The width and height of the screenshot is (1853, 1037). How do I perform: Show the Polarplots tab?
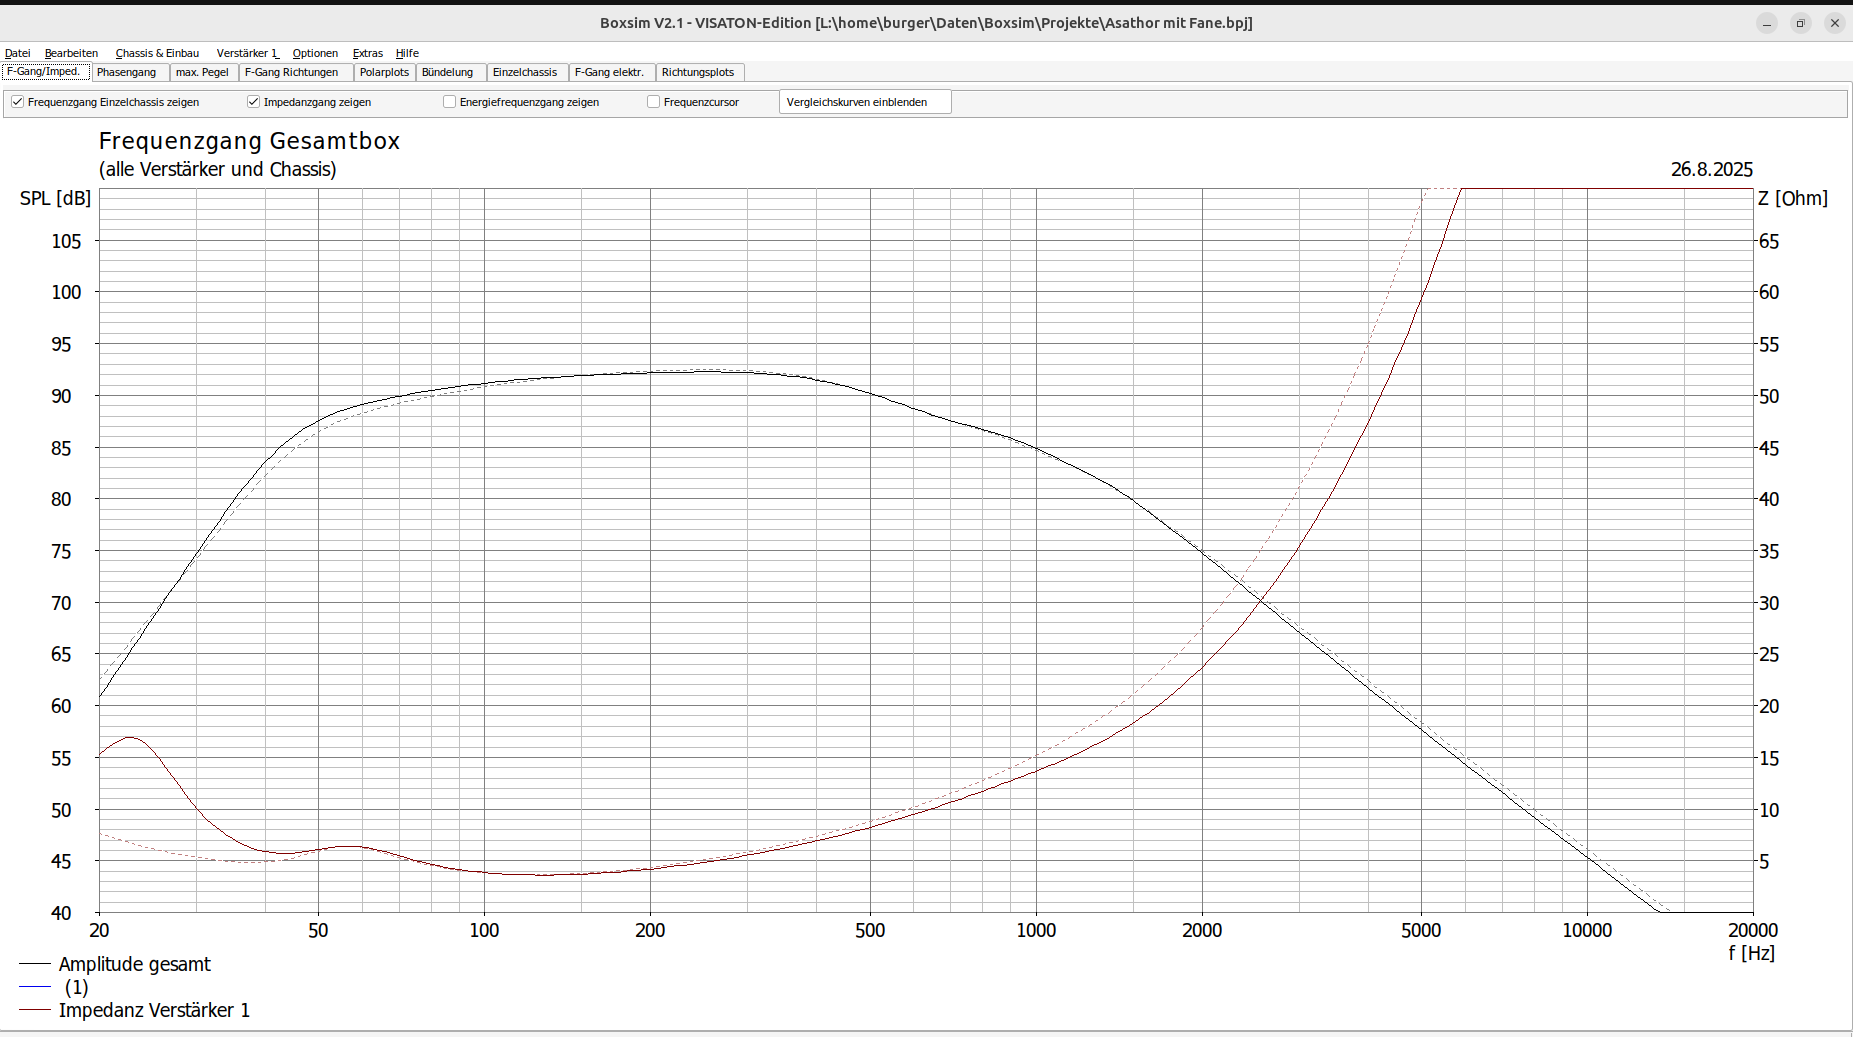click(384, 72)
